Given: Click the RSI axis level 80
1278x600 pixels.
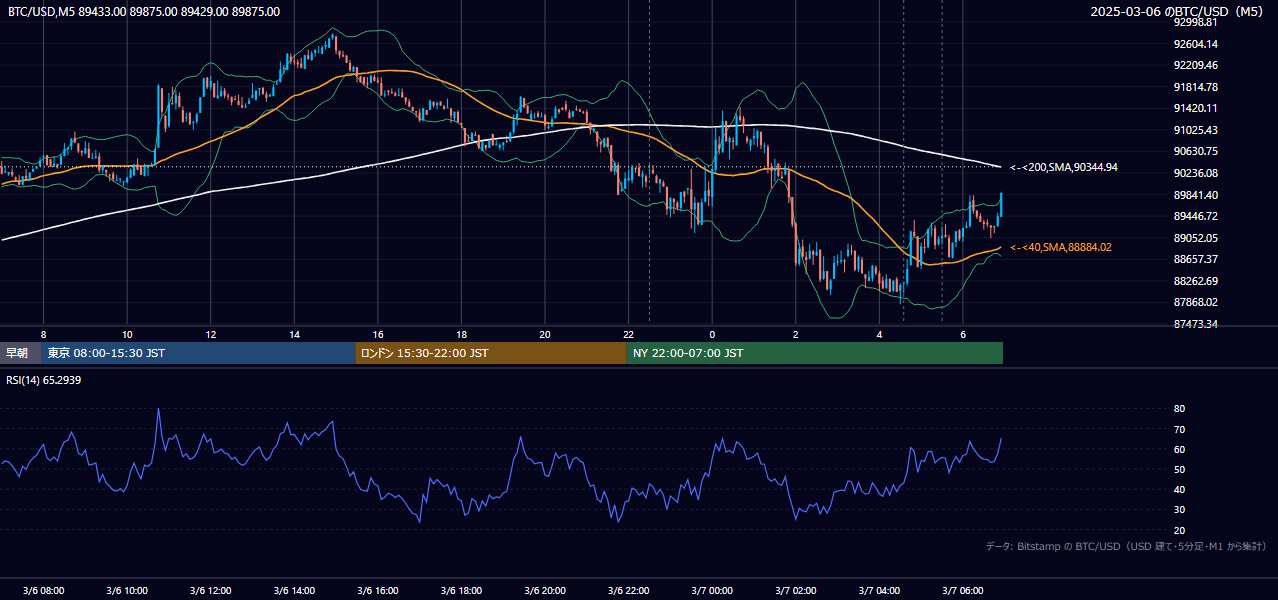Looking at the screenshot, I should coord(1179,409).
